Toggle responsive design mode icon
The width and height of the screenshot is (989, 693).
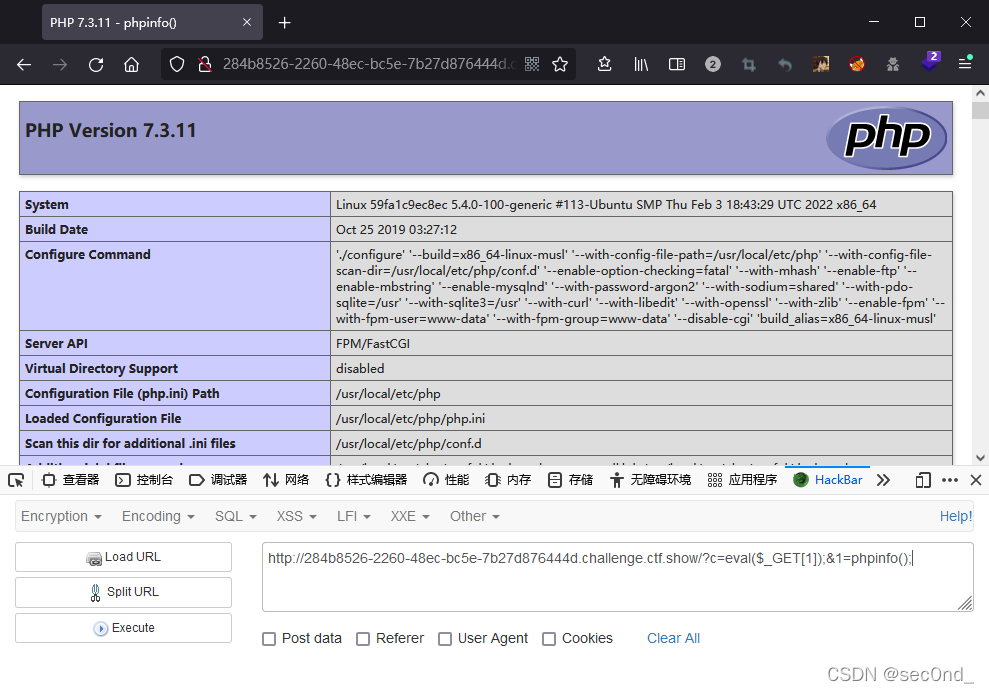click(x=923, y=480)
